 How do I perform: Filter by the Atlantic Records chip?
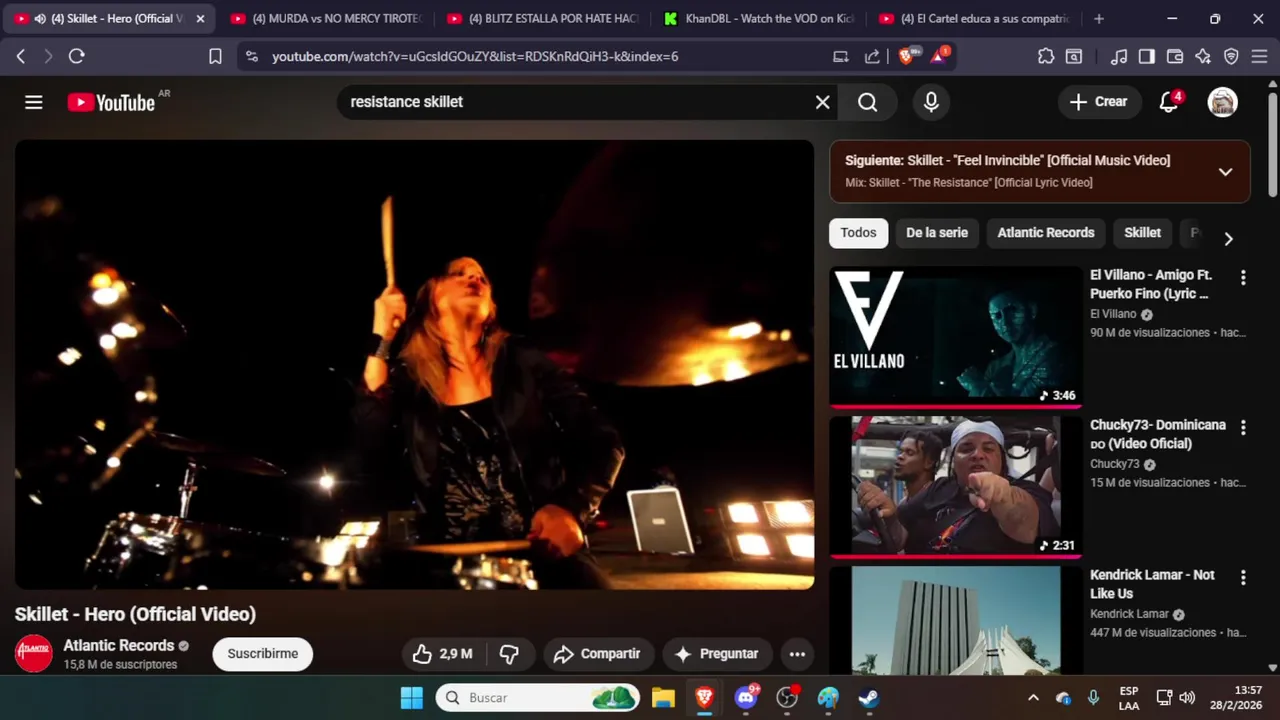(x=1046, y=233)
